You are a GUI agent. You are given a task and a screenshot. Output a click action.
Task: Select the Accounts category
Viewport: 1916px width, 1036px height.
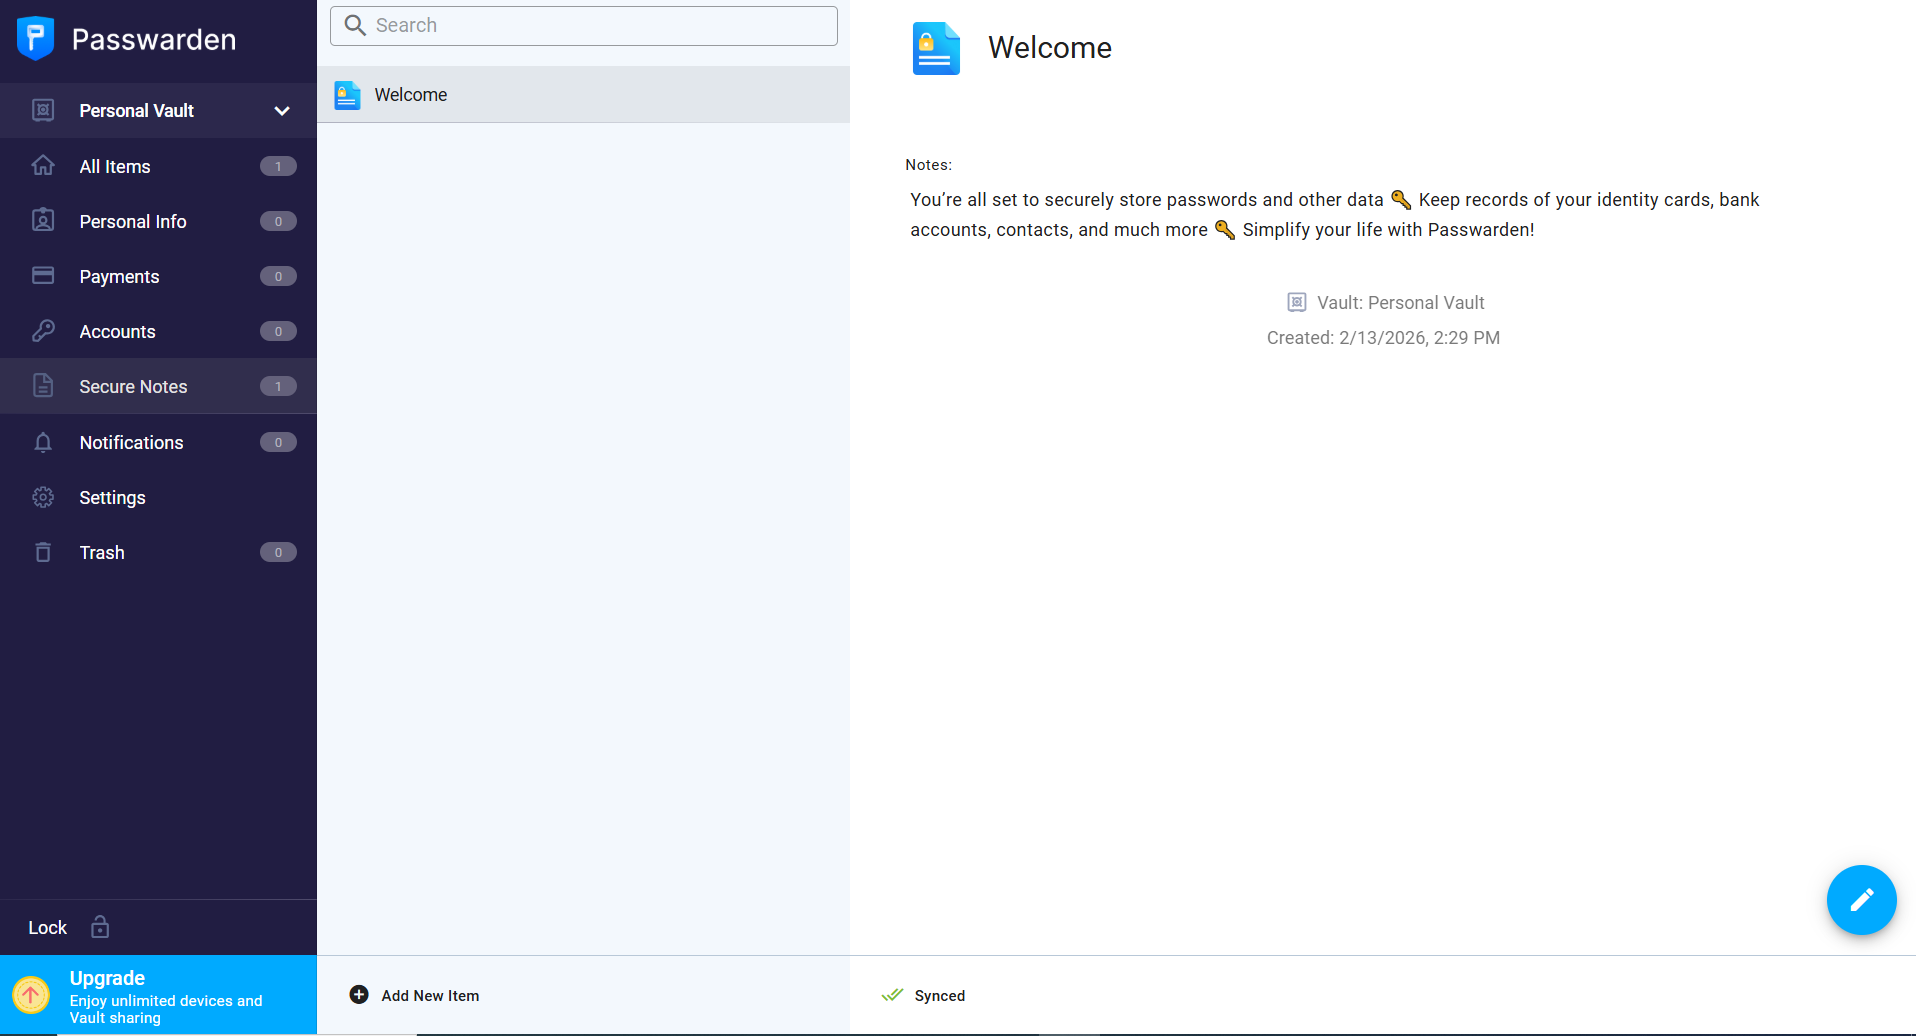click(117, 331)
